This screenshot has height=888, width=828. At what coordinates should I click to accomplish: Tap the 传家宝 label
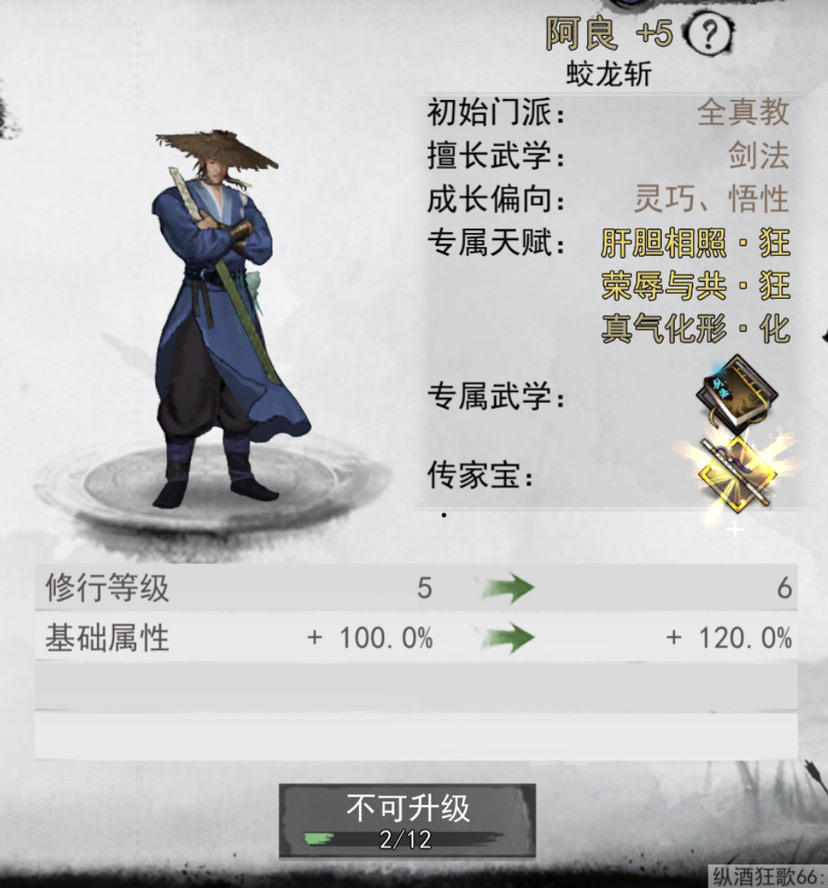tap(480, 475)
